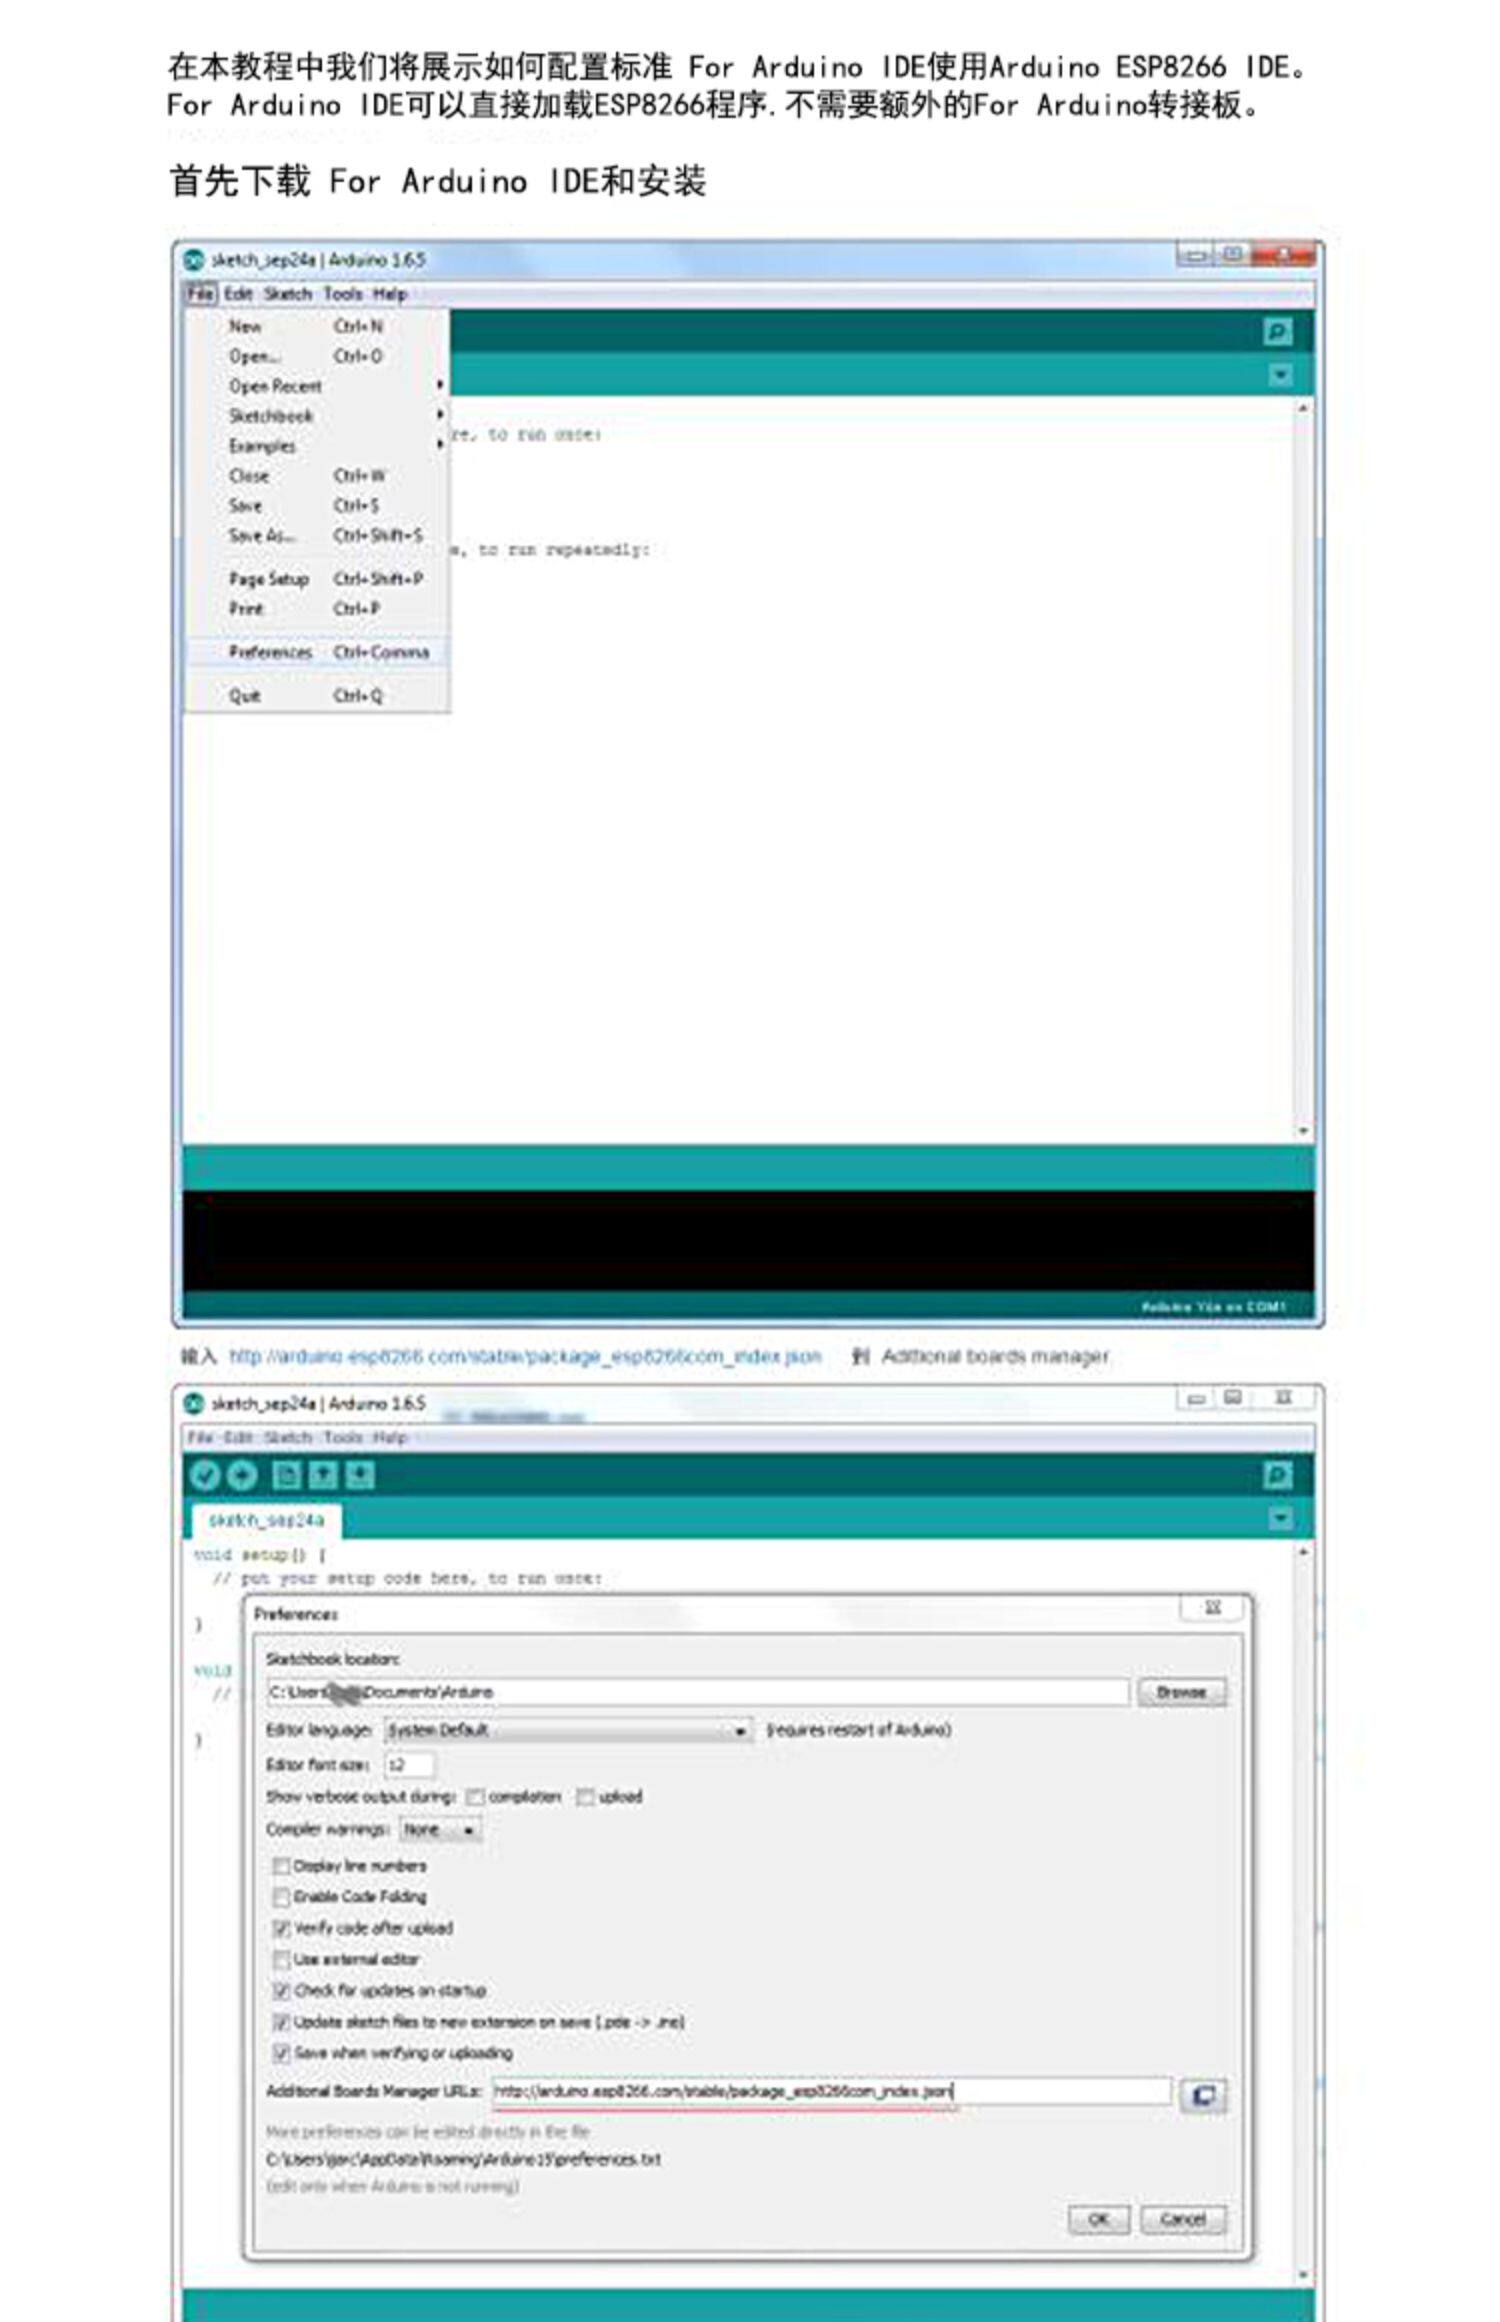Click the Editor font size field

pyautogui.click(x=409, y=1765)
